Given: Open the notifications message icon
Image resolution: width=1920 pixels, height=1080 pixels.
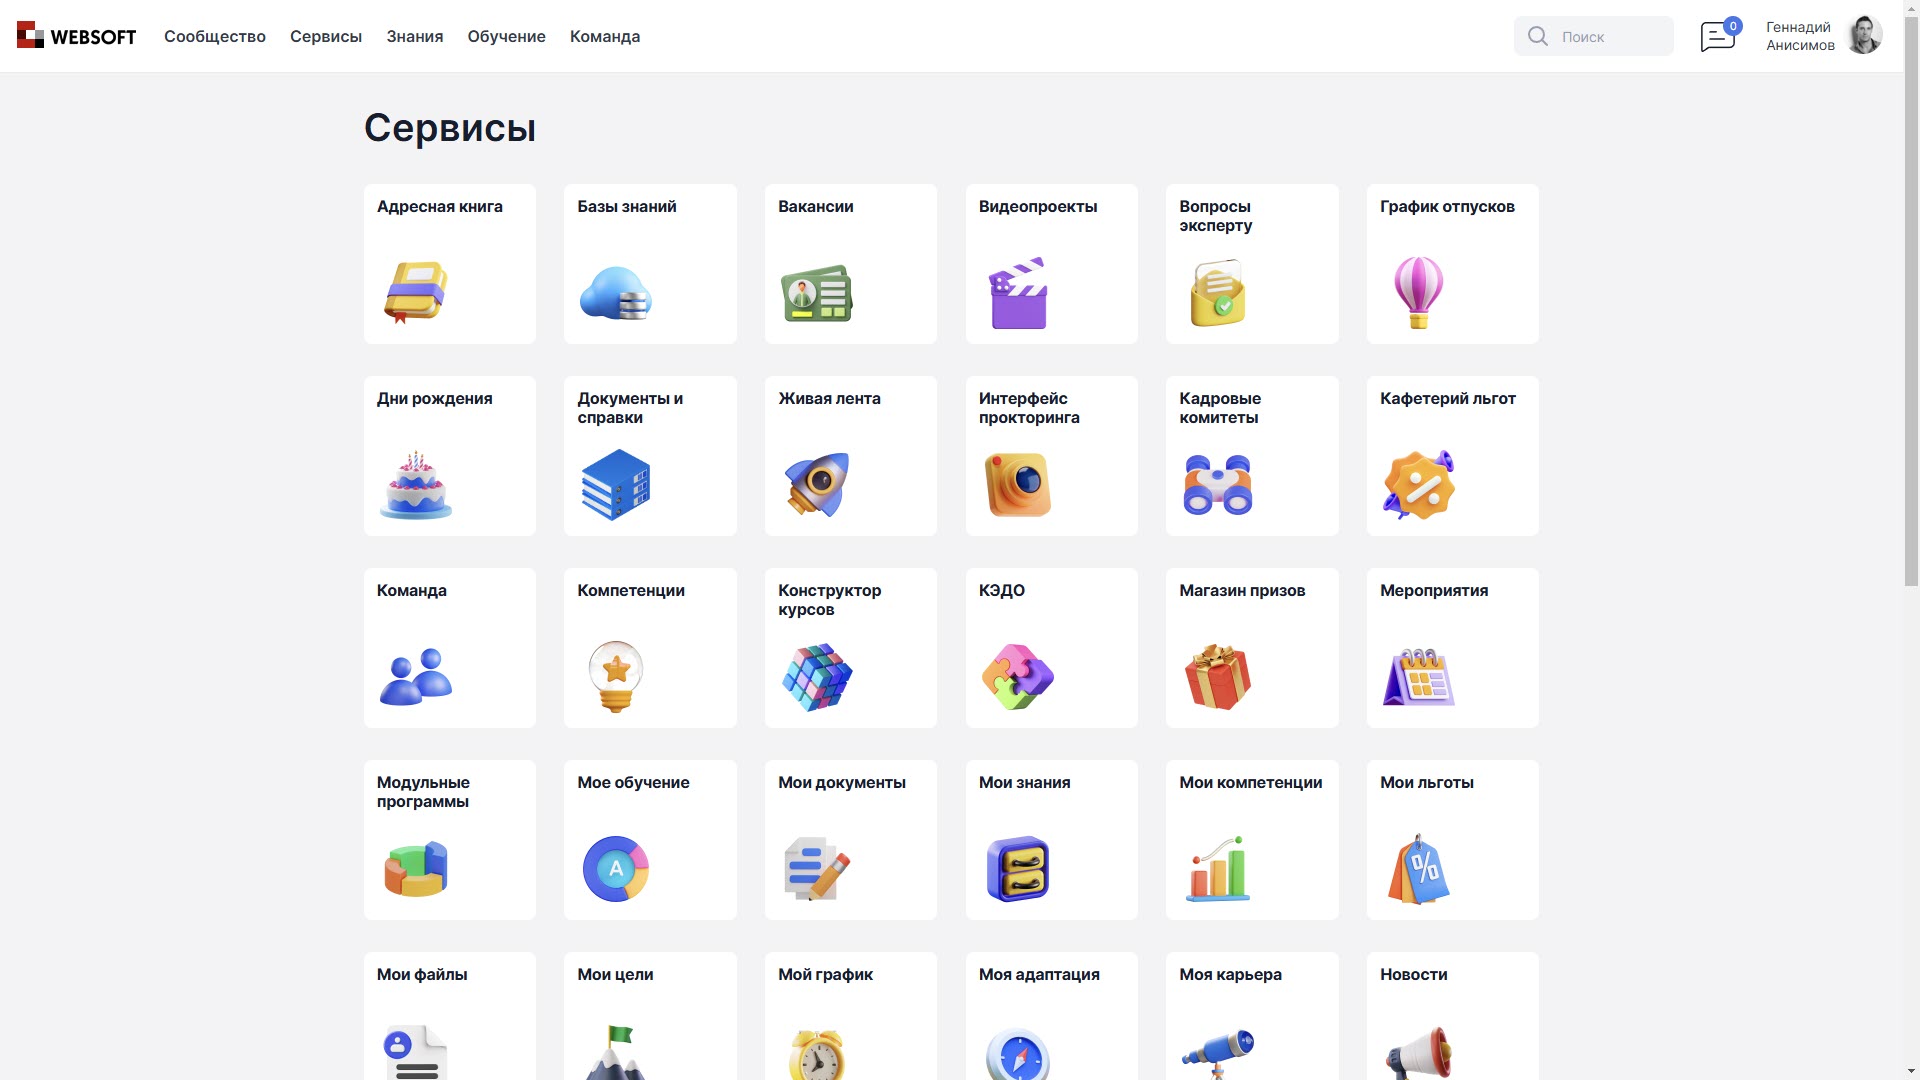Looking at the screenshot, I should (x=1717, y=35).
